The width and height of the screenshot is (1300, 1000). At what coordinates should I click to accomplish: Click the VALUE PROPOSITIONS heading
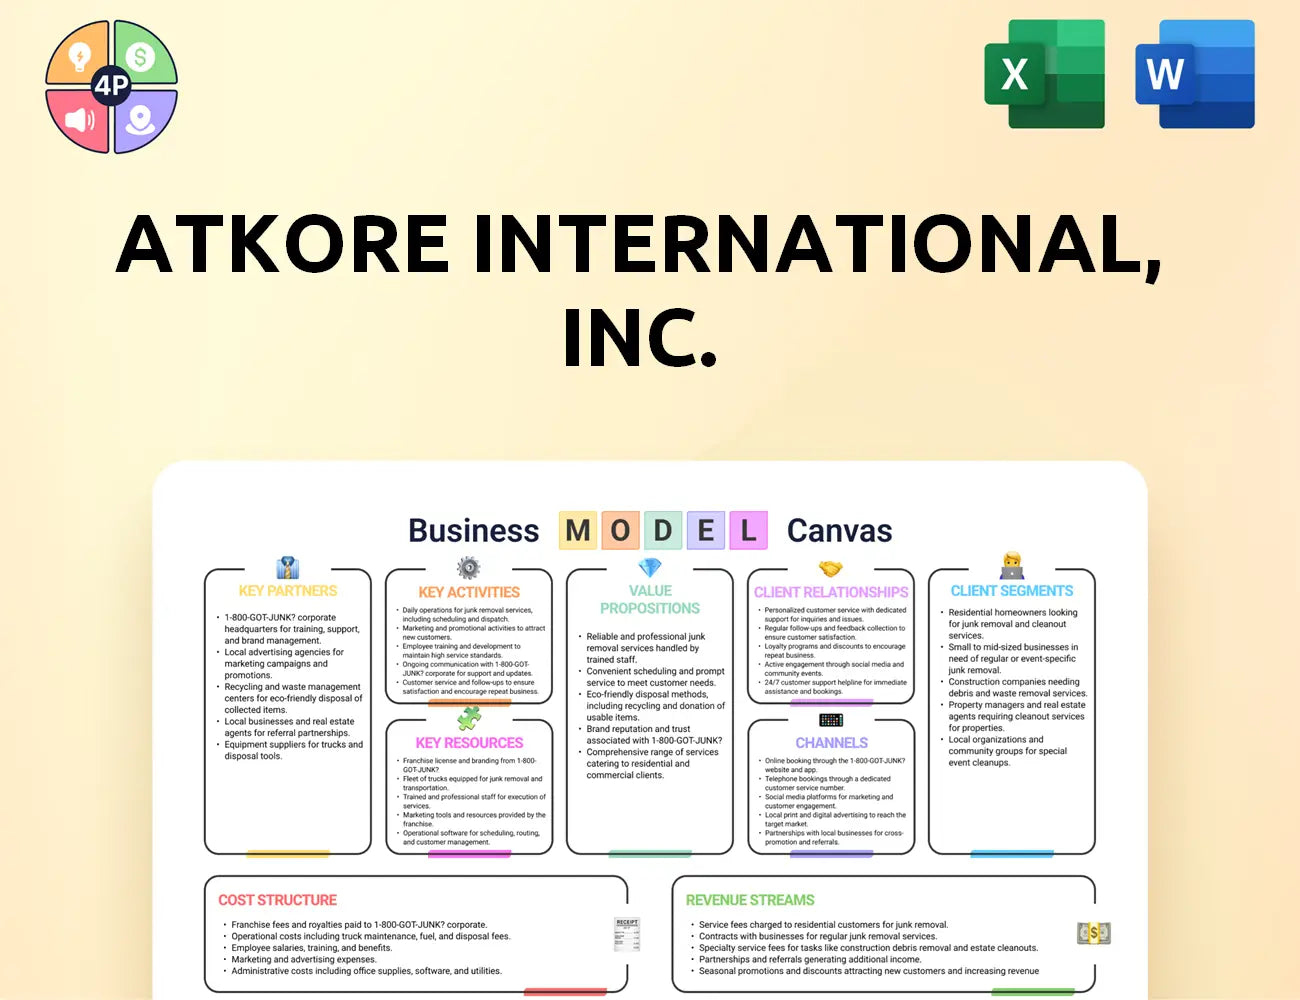pos(650,599)
